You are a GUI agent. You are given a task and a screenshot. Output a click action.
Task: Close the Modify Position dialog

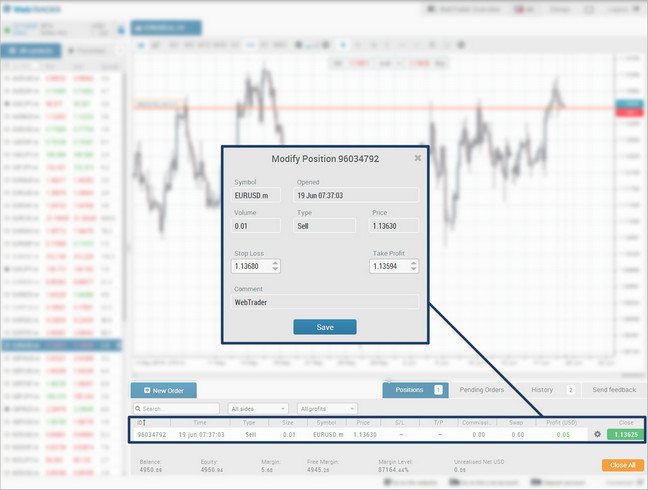click(x=418, y=158)
